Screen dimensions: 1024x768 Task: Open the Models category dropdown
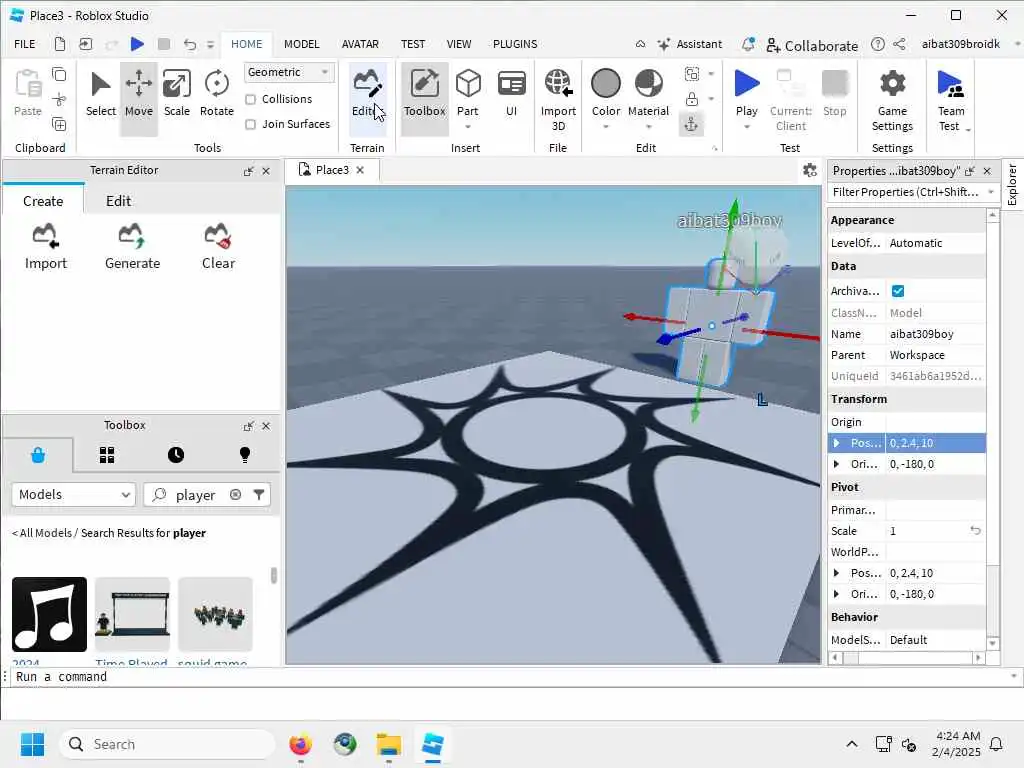pos(74,495)
